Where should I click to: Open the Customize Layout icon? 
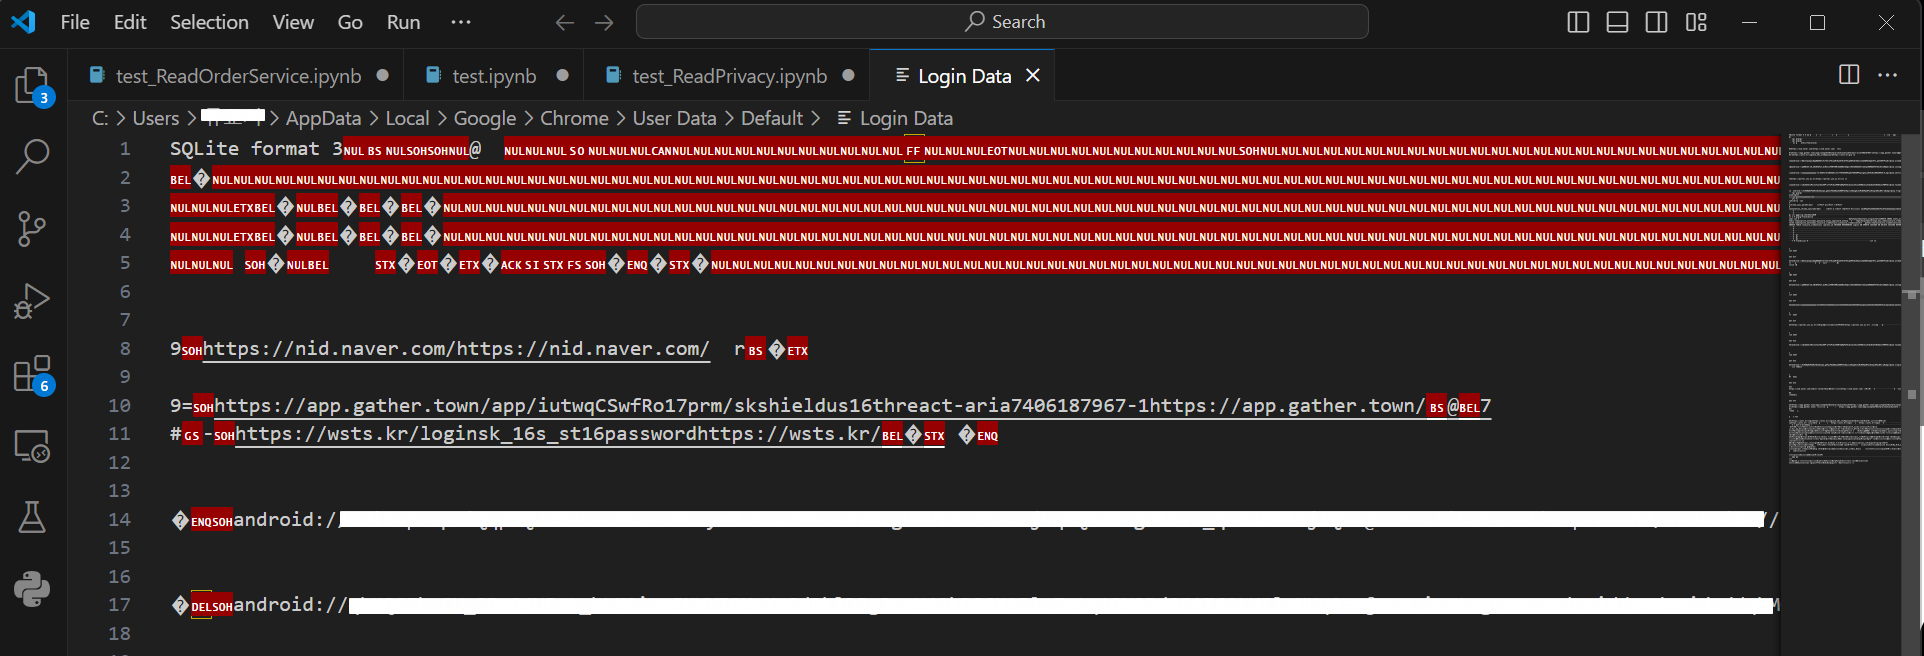pyautogui.click(x=1696, y=22)
